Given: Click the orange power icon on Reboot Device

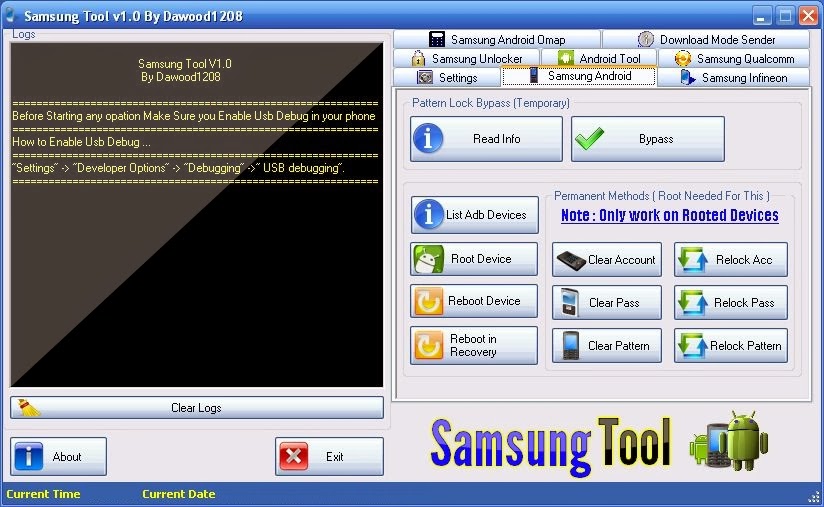Looking at the screenshot, I should [x=428, y=302].
